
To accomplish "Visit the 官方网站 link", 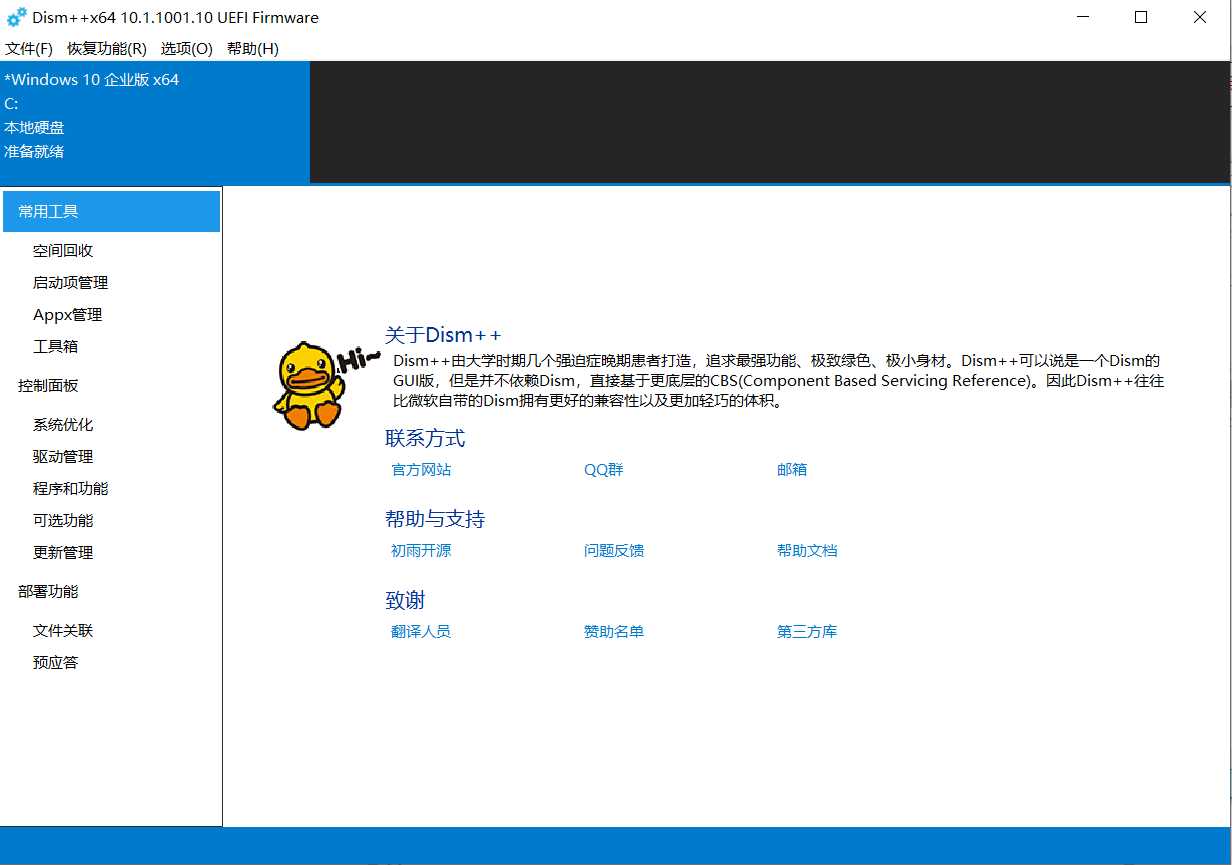I will [421, 470].
